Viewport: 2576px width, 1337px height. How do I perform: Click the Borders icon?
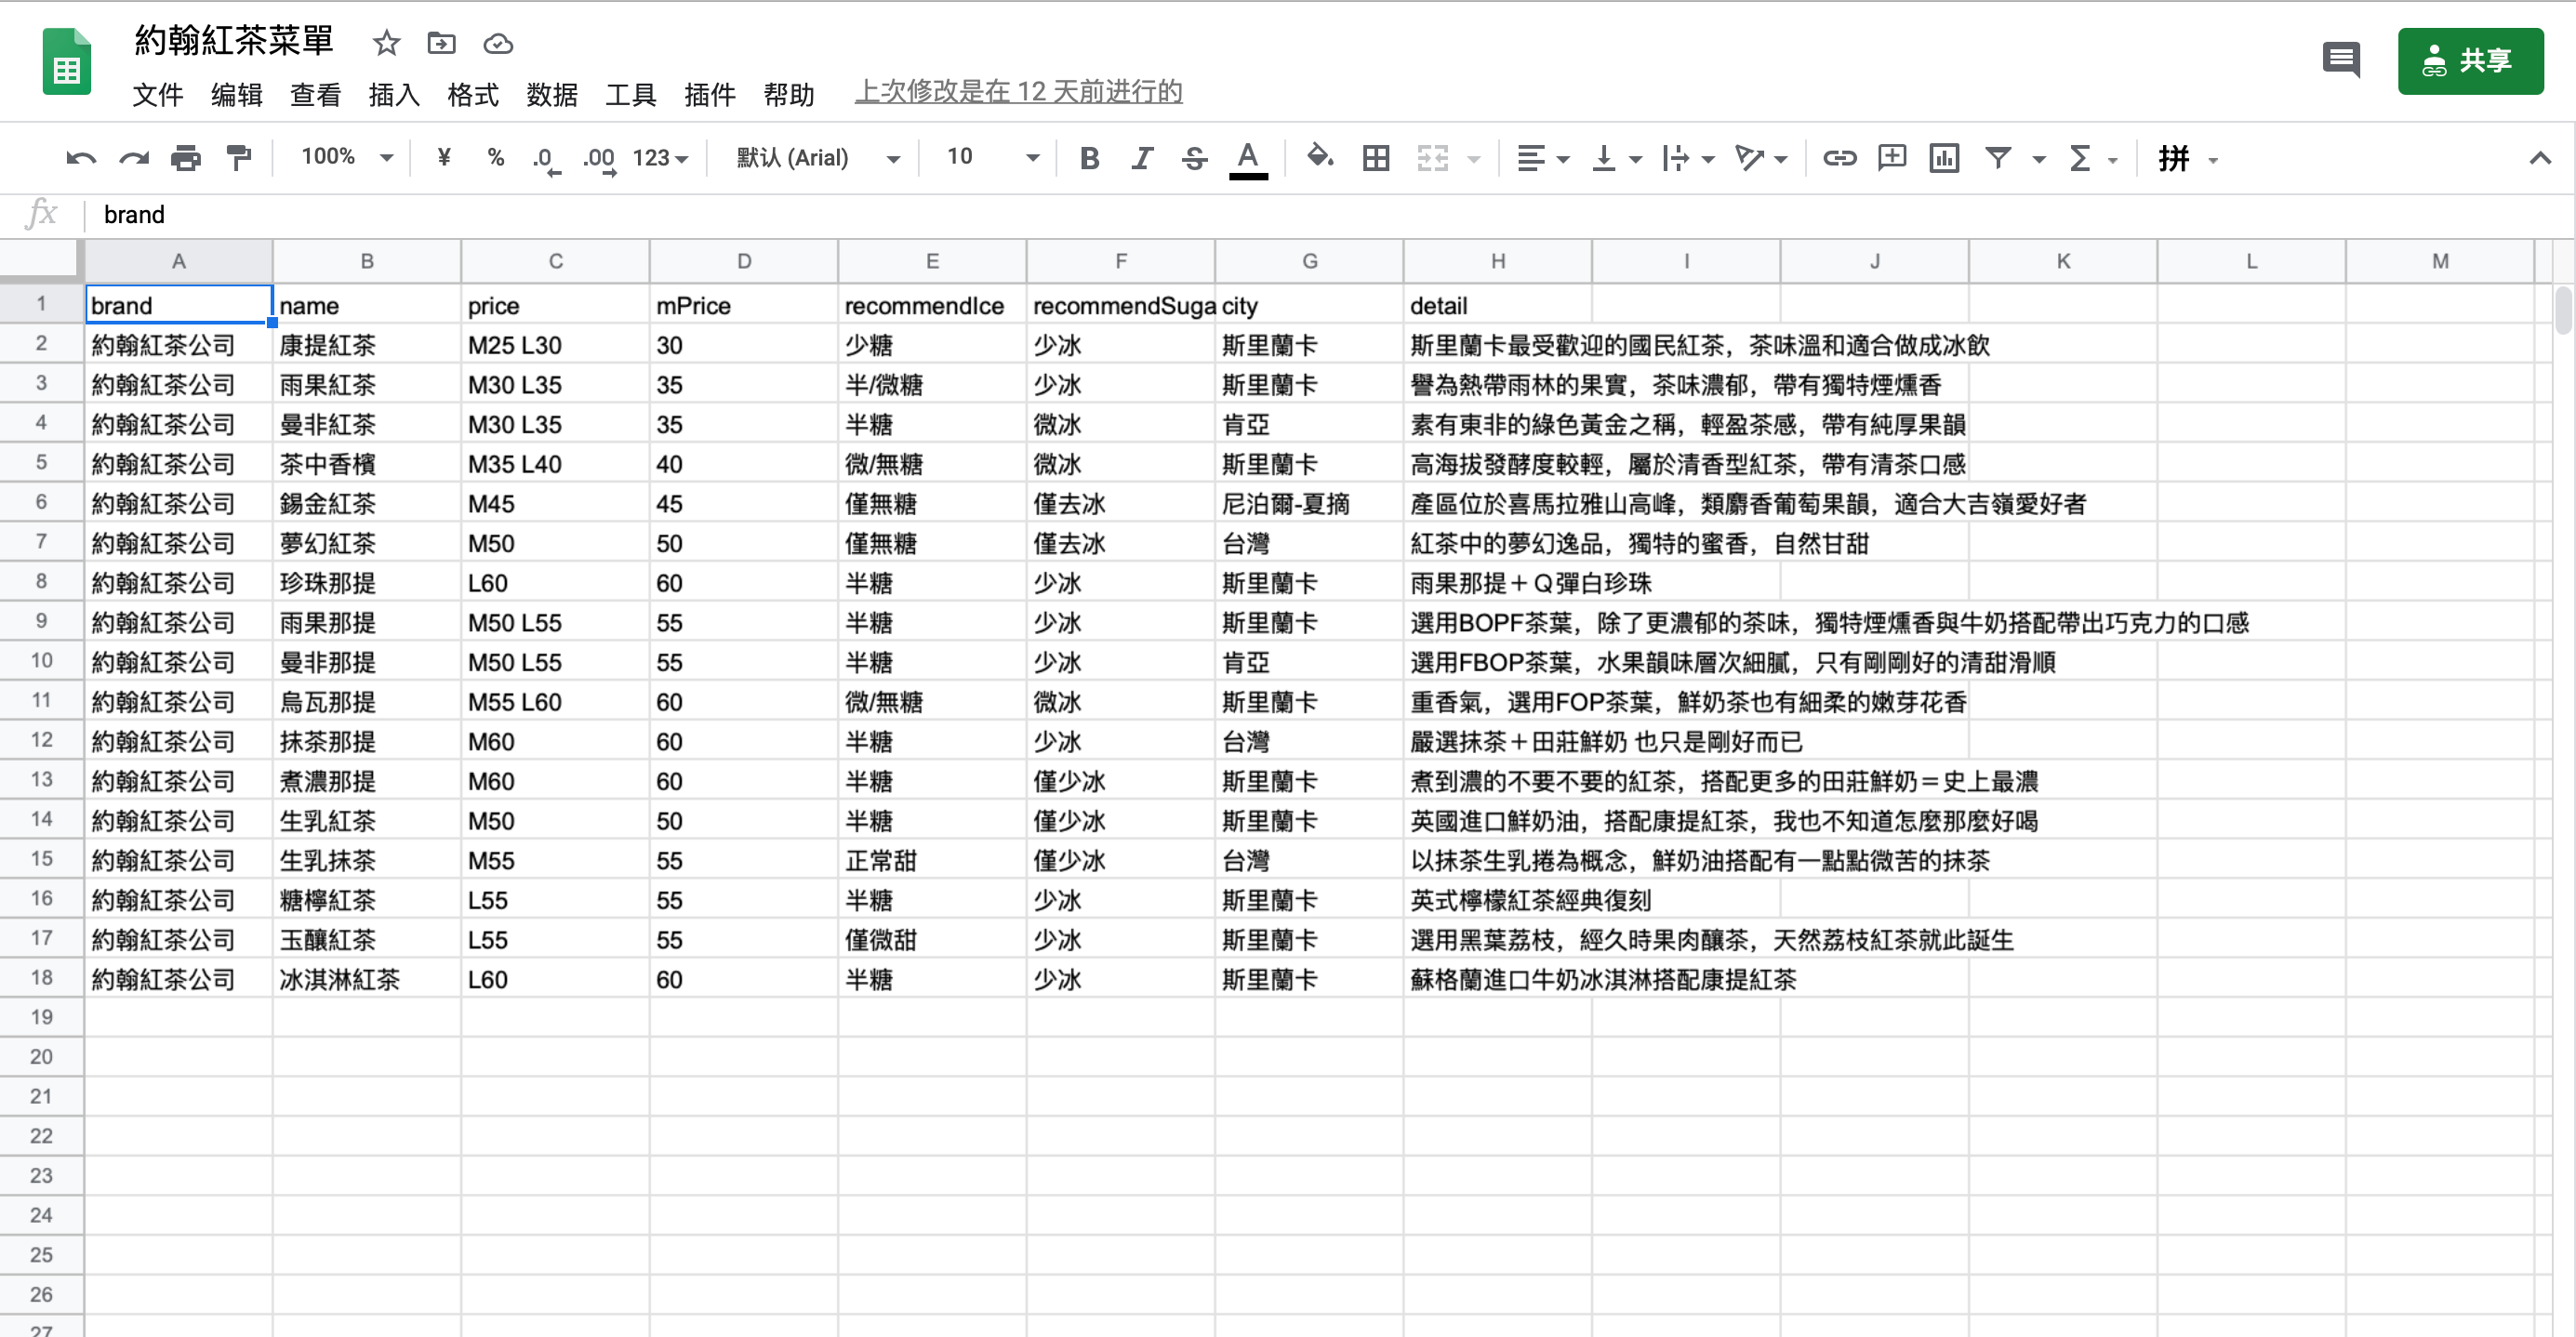[x=1376, y=158]
